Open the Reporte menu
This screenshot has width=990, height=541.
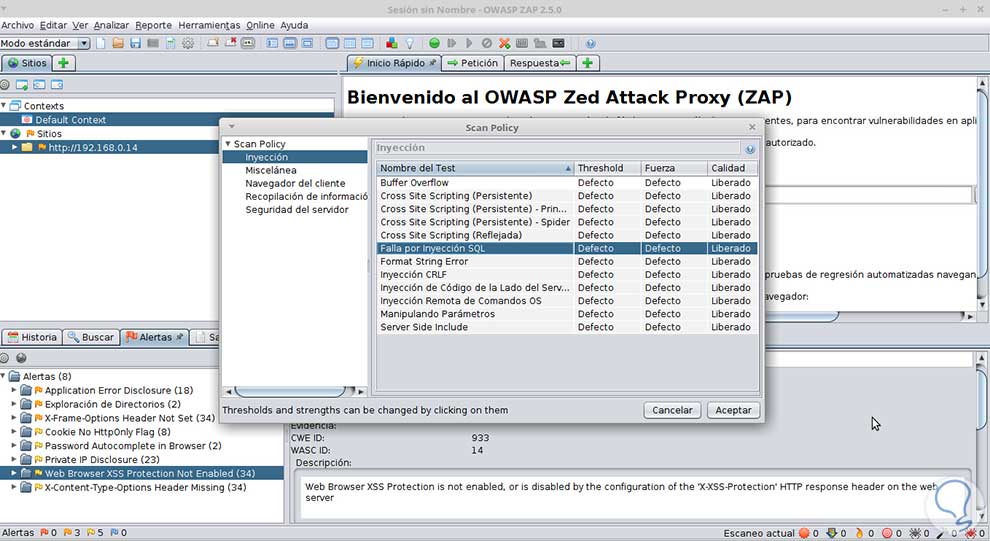pyautogui.click(x=153, y=25)
